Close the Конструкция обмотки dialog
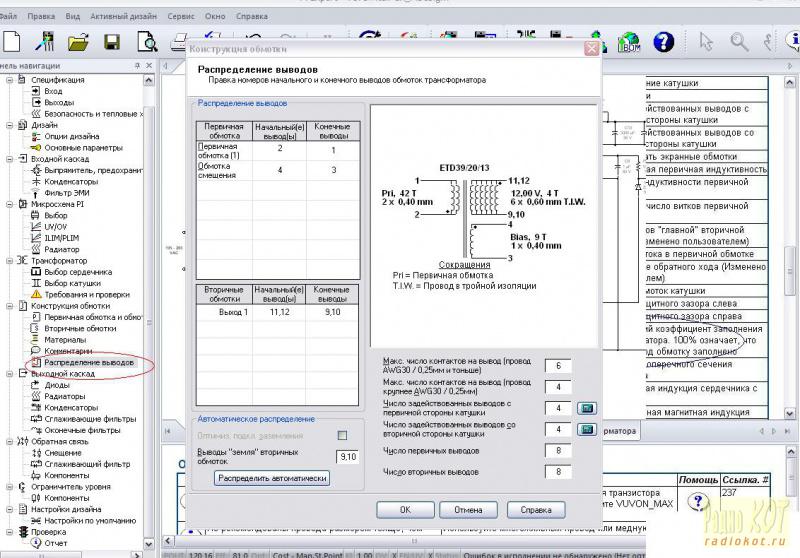 tap(591, 49)
